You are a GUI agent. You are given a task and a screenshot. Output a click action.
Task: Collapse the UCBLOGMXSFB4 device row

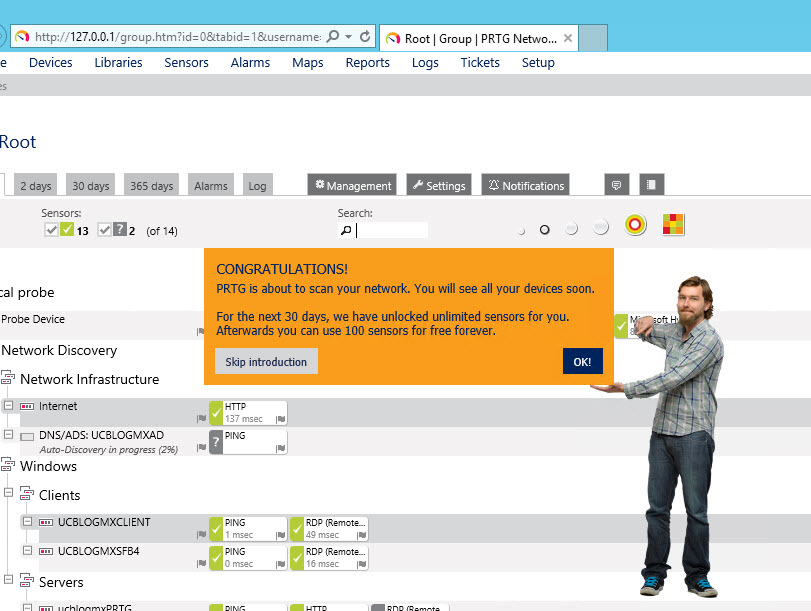27,551
